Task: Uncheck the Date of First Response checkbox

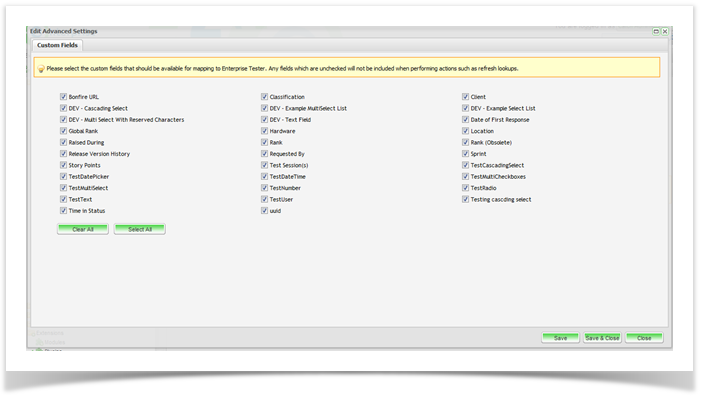Action: coord(465,120)
